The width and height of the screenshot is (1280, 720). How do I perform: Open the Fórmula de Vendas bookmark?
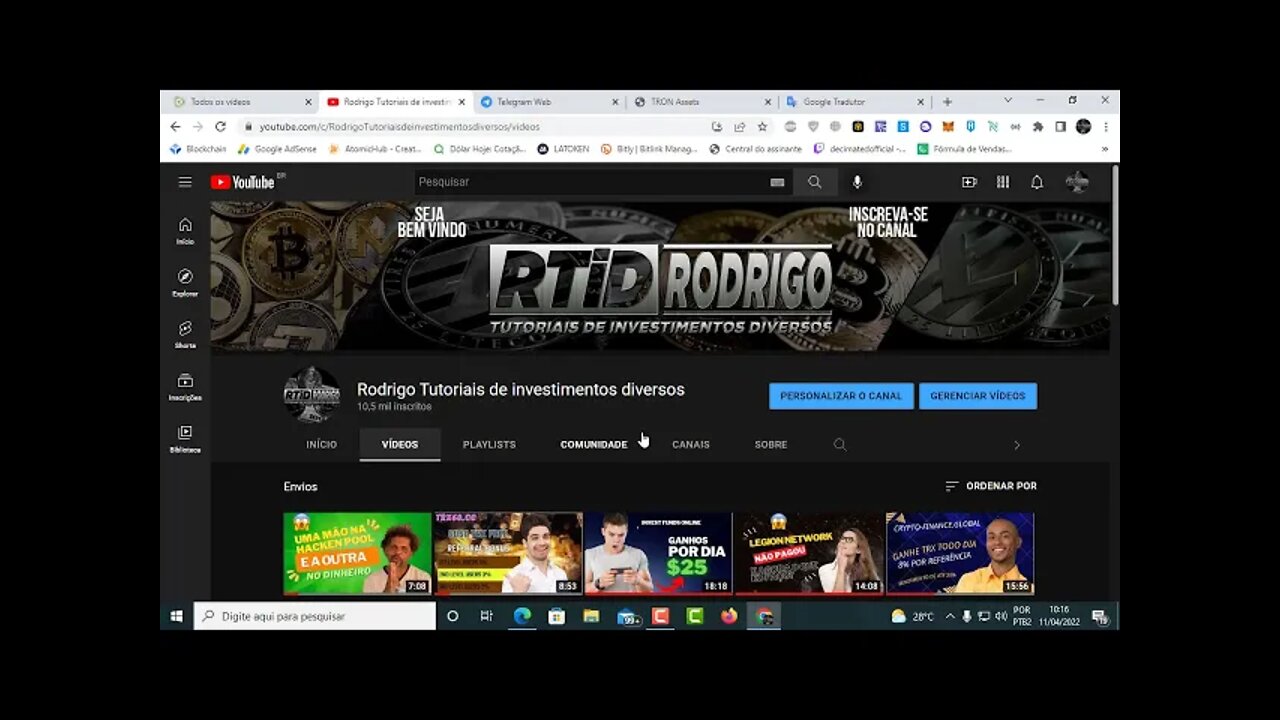pos(964,149)
